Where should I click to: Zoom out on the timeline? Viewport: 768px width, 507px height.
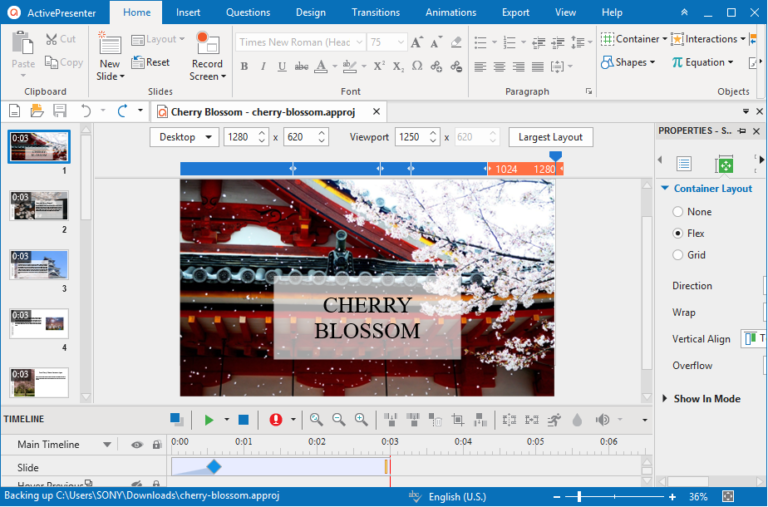338,419
